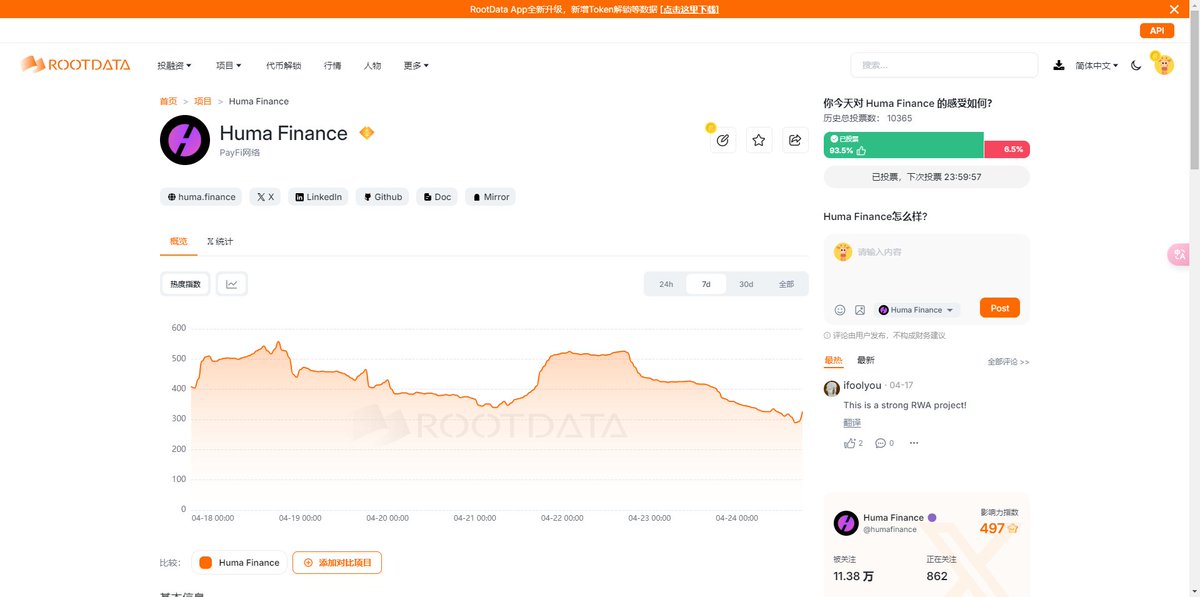The height and width of the screenshot is (597, 1200).
Task: Open the huma.finance website link
Action: 201,197
